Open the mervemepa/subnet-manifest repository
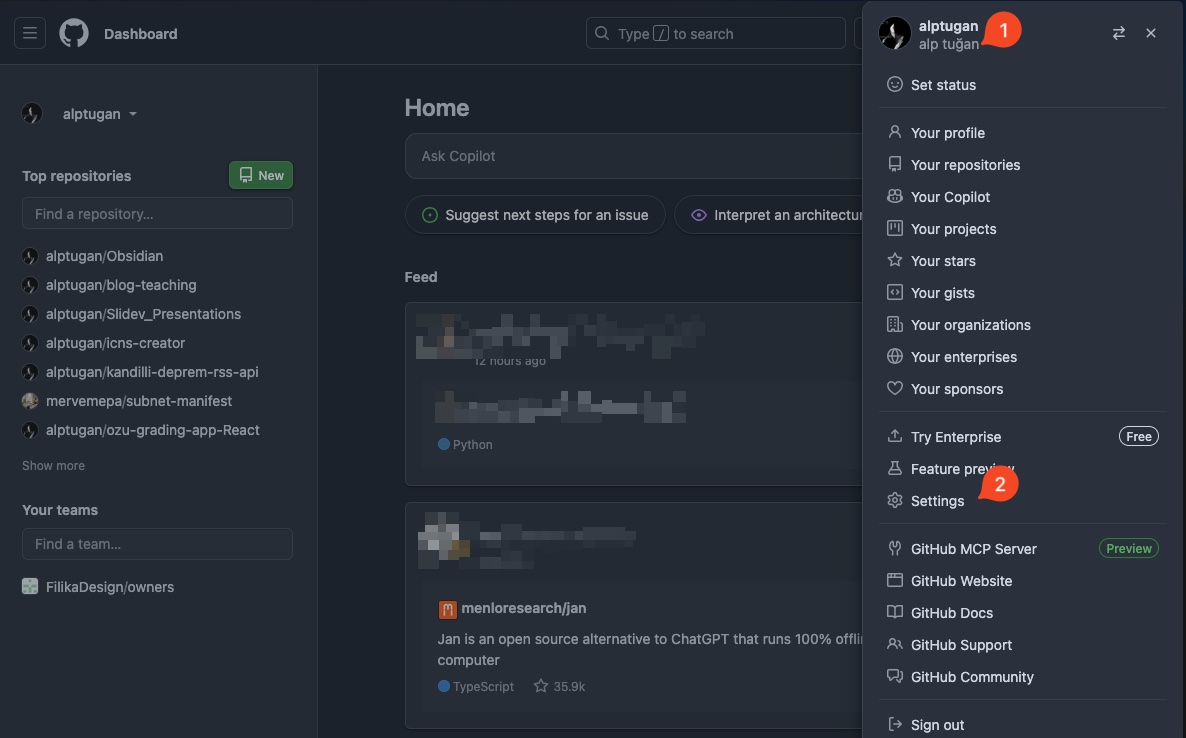The width and height of the screenshot is (1186, 738). [x=139, y=401]
